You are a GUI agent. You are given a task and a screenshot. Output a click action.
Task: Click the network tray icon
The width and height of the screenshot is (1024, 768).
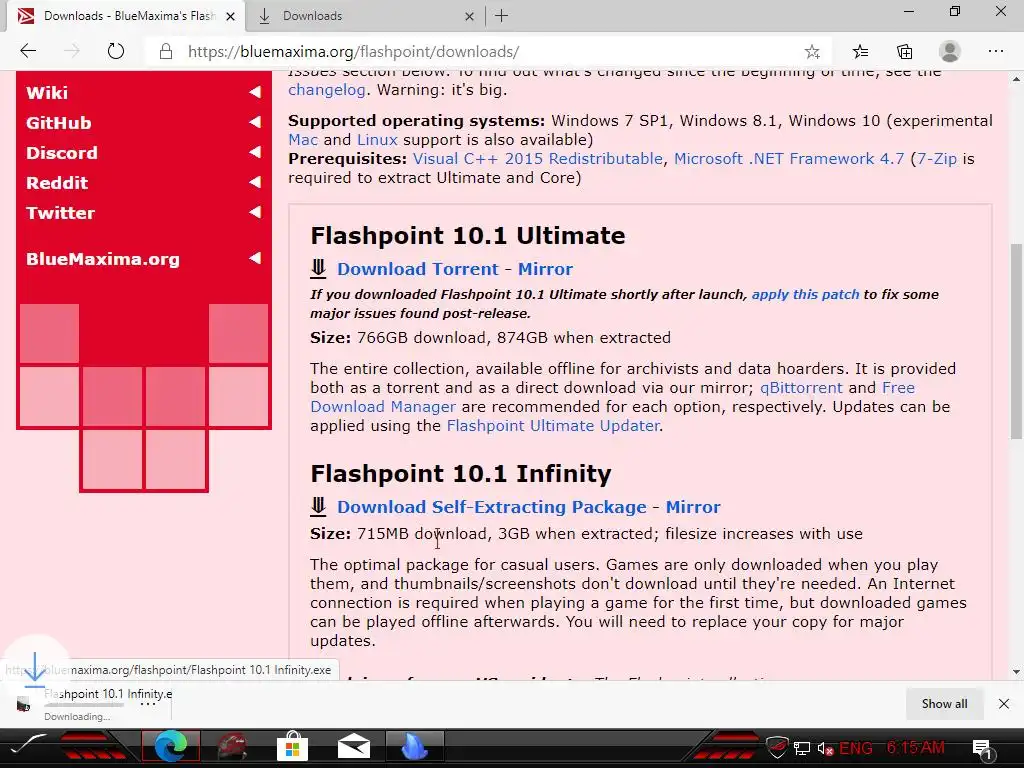point(802,748)
